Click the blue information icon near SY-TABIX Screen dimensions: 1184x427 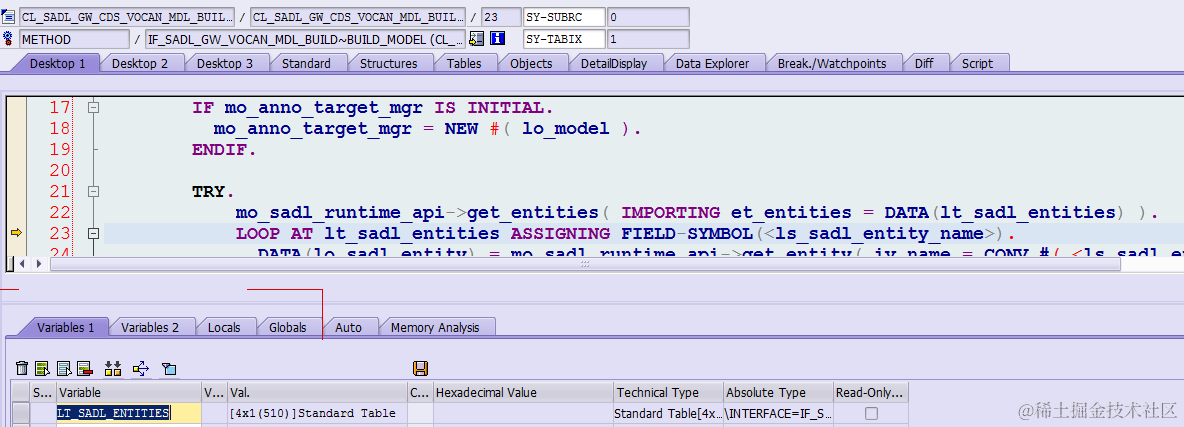(497, 39)
